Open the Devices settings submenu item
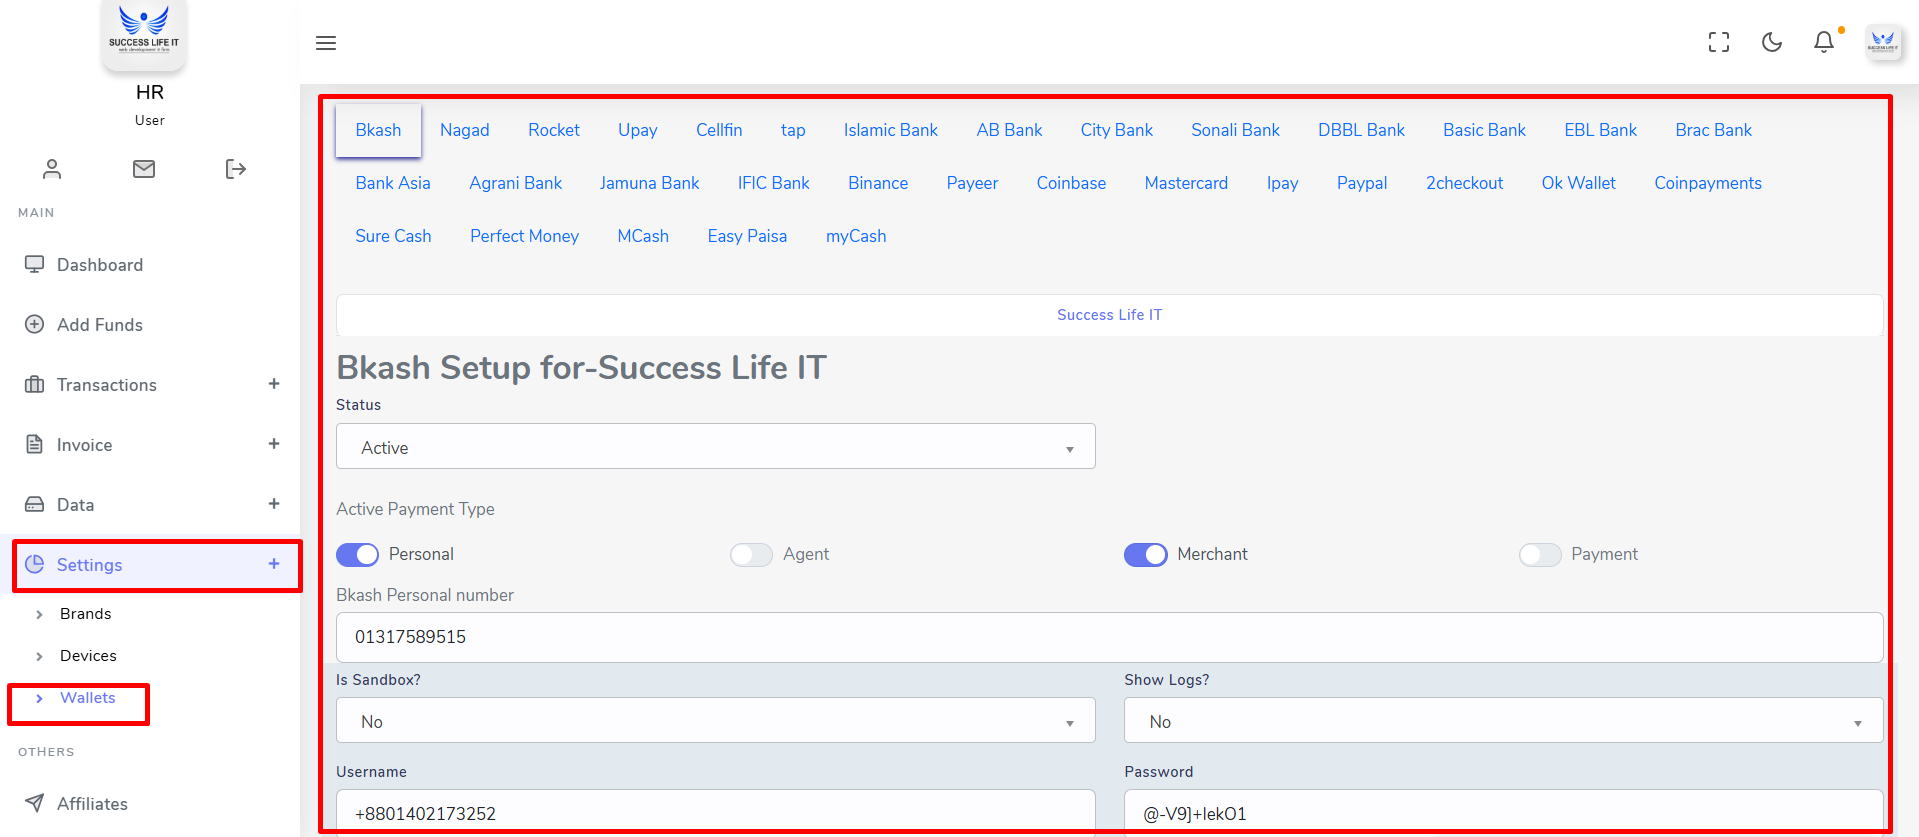The height and width of the screenshot is (837, 1919). click(88, 656)
